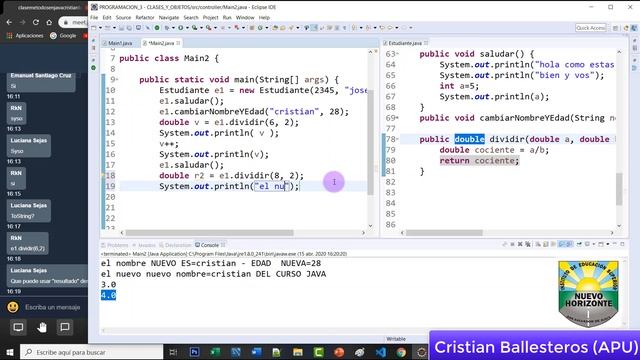Expand the Run dropdown arrow
The image size is (640, 360).
[x=187, y=28]
